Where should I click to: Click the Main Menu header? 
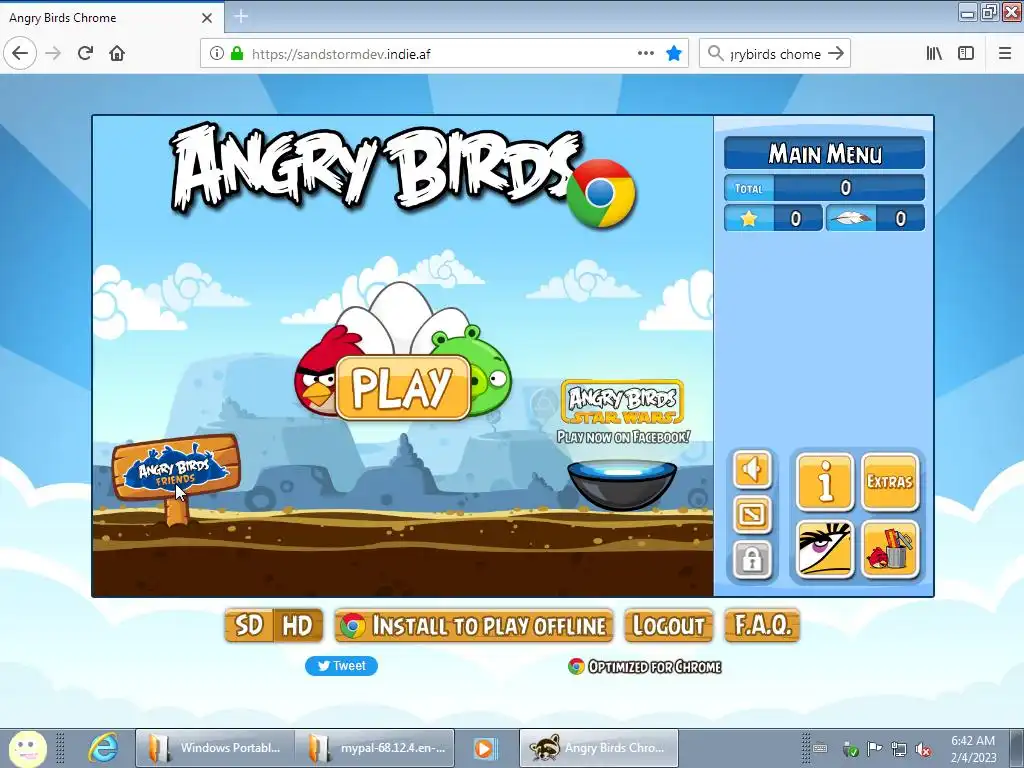[x=825, y=153]
